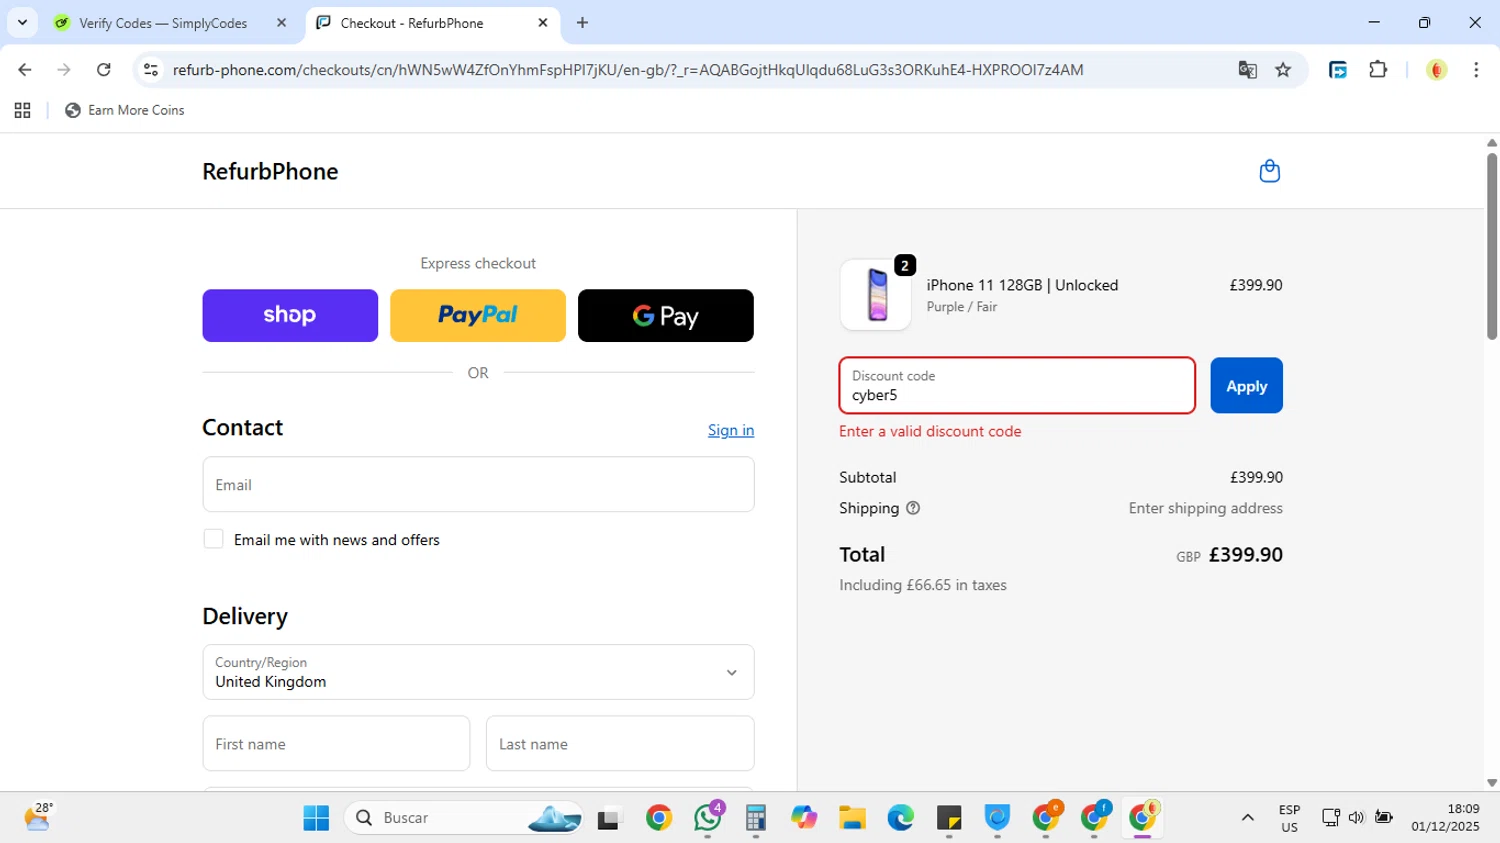Click the RefurbPhone store logo
1500x843 pixels.
pos(270,171)
